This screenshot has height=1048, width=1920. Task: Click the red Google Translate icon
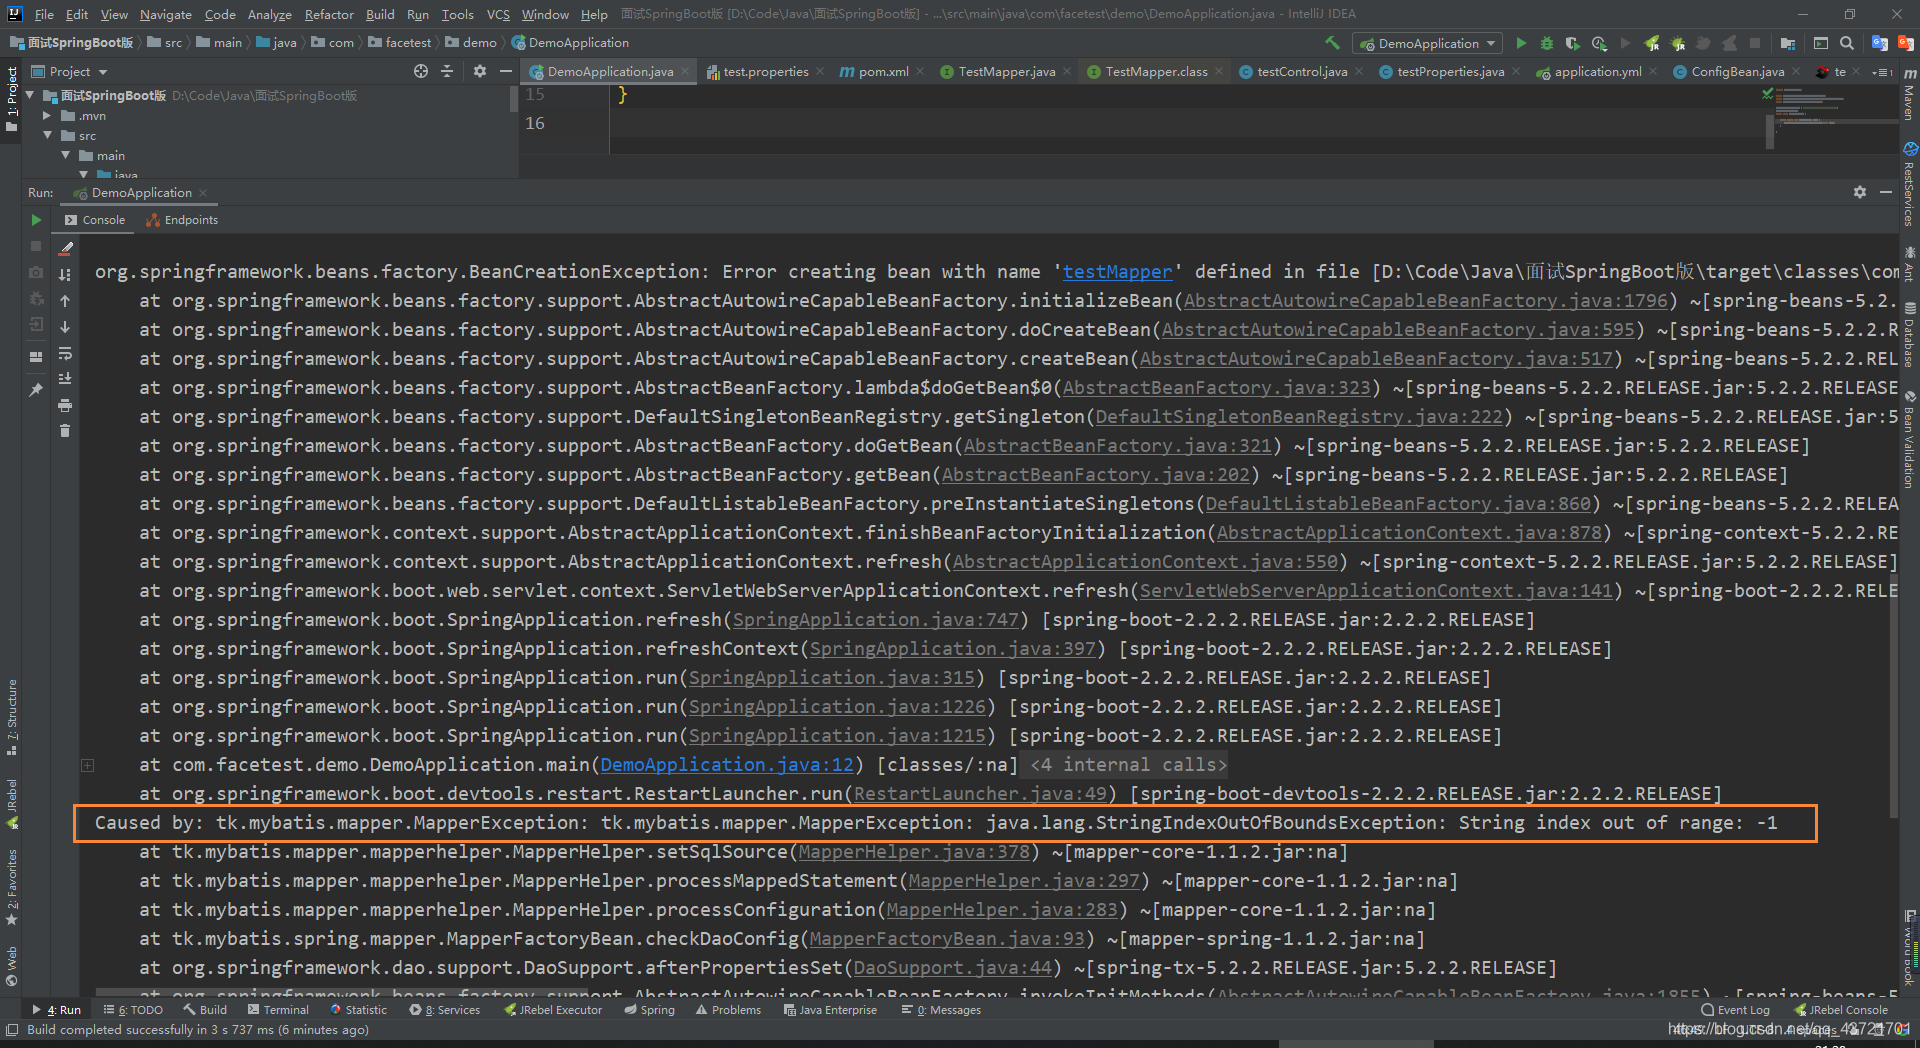(x=1905, y=43)
